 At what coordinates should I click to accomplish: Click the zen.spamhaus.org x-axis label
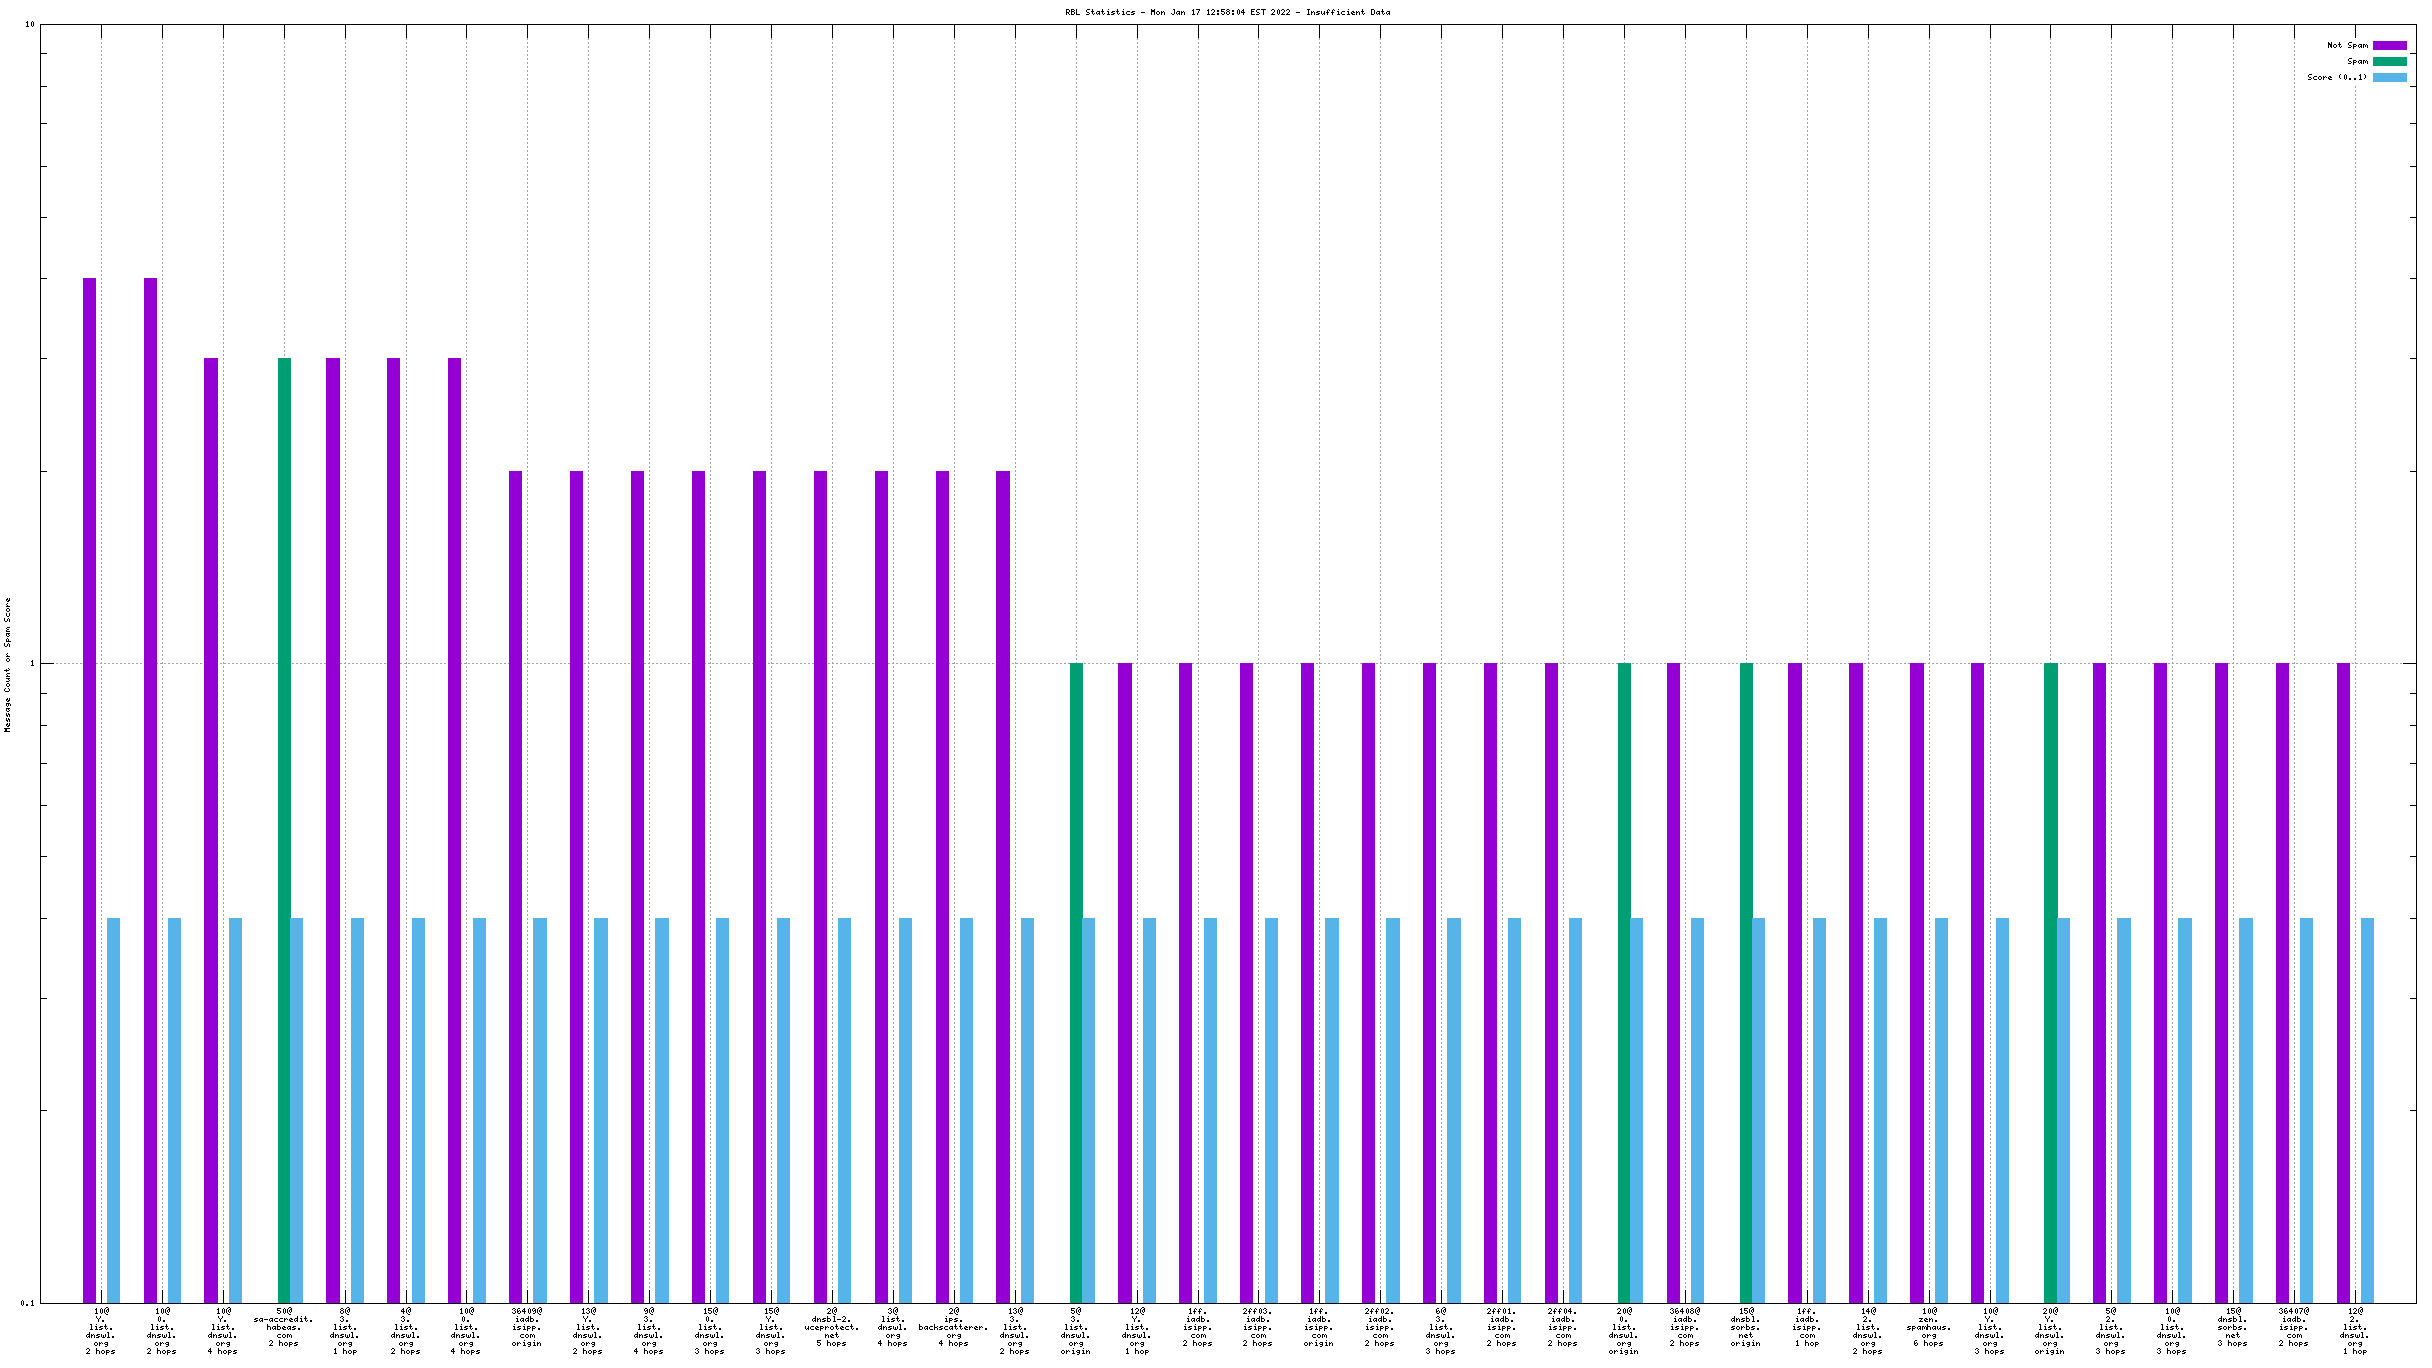coord(1929,1327)
